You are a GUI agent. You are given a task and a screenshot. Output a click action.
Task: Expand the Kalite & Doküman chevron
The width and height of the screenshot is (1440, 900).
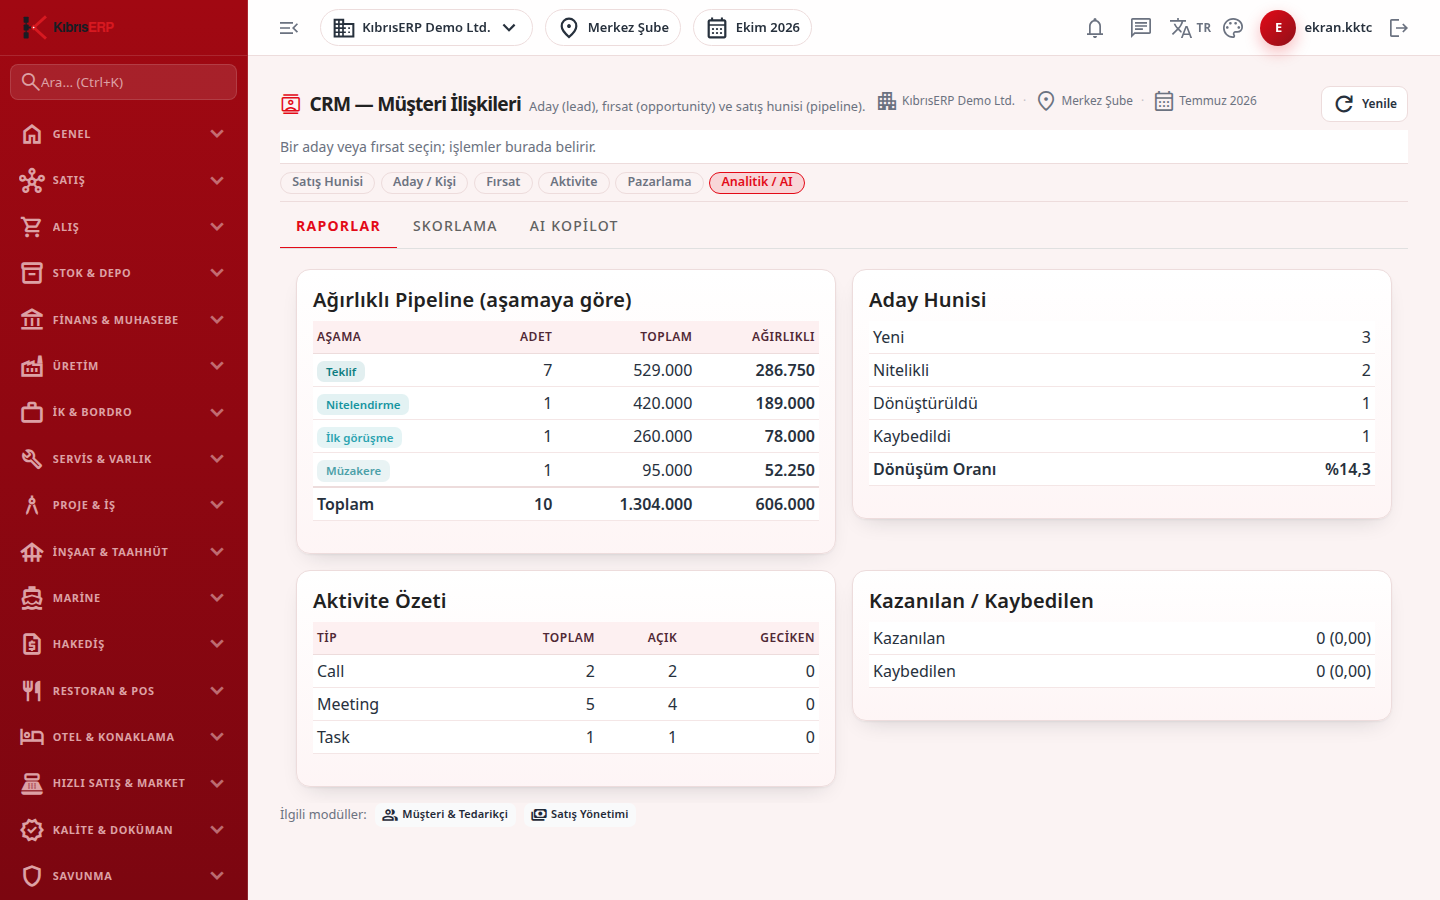click(217, 830)
